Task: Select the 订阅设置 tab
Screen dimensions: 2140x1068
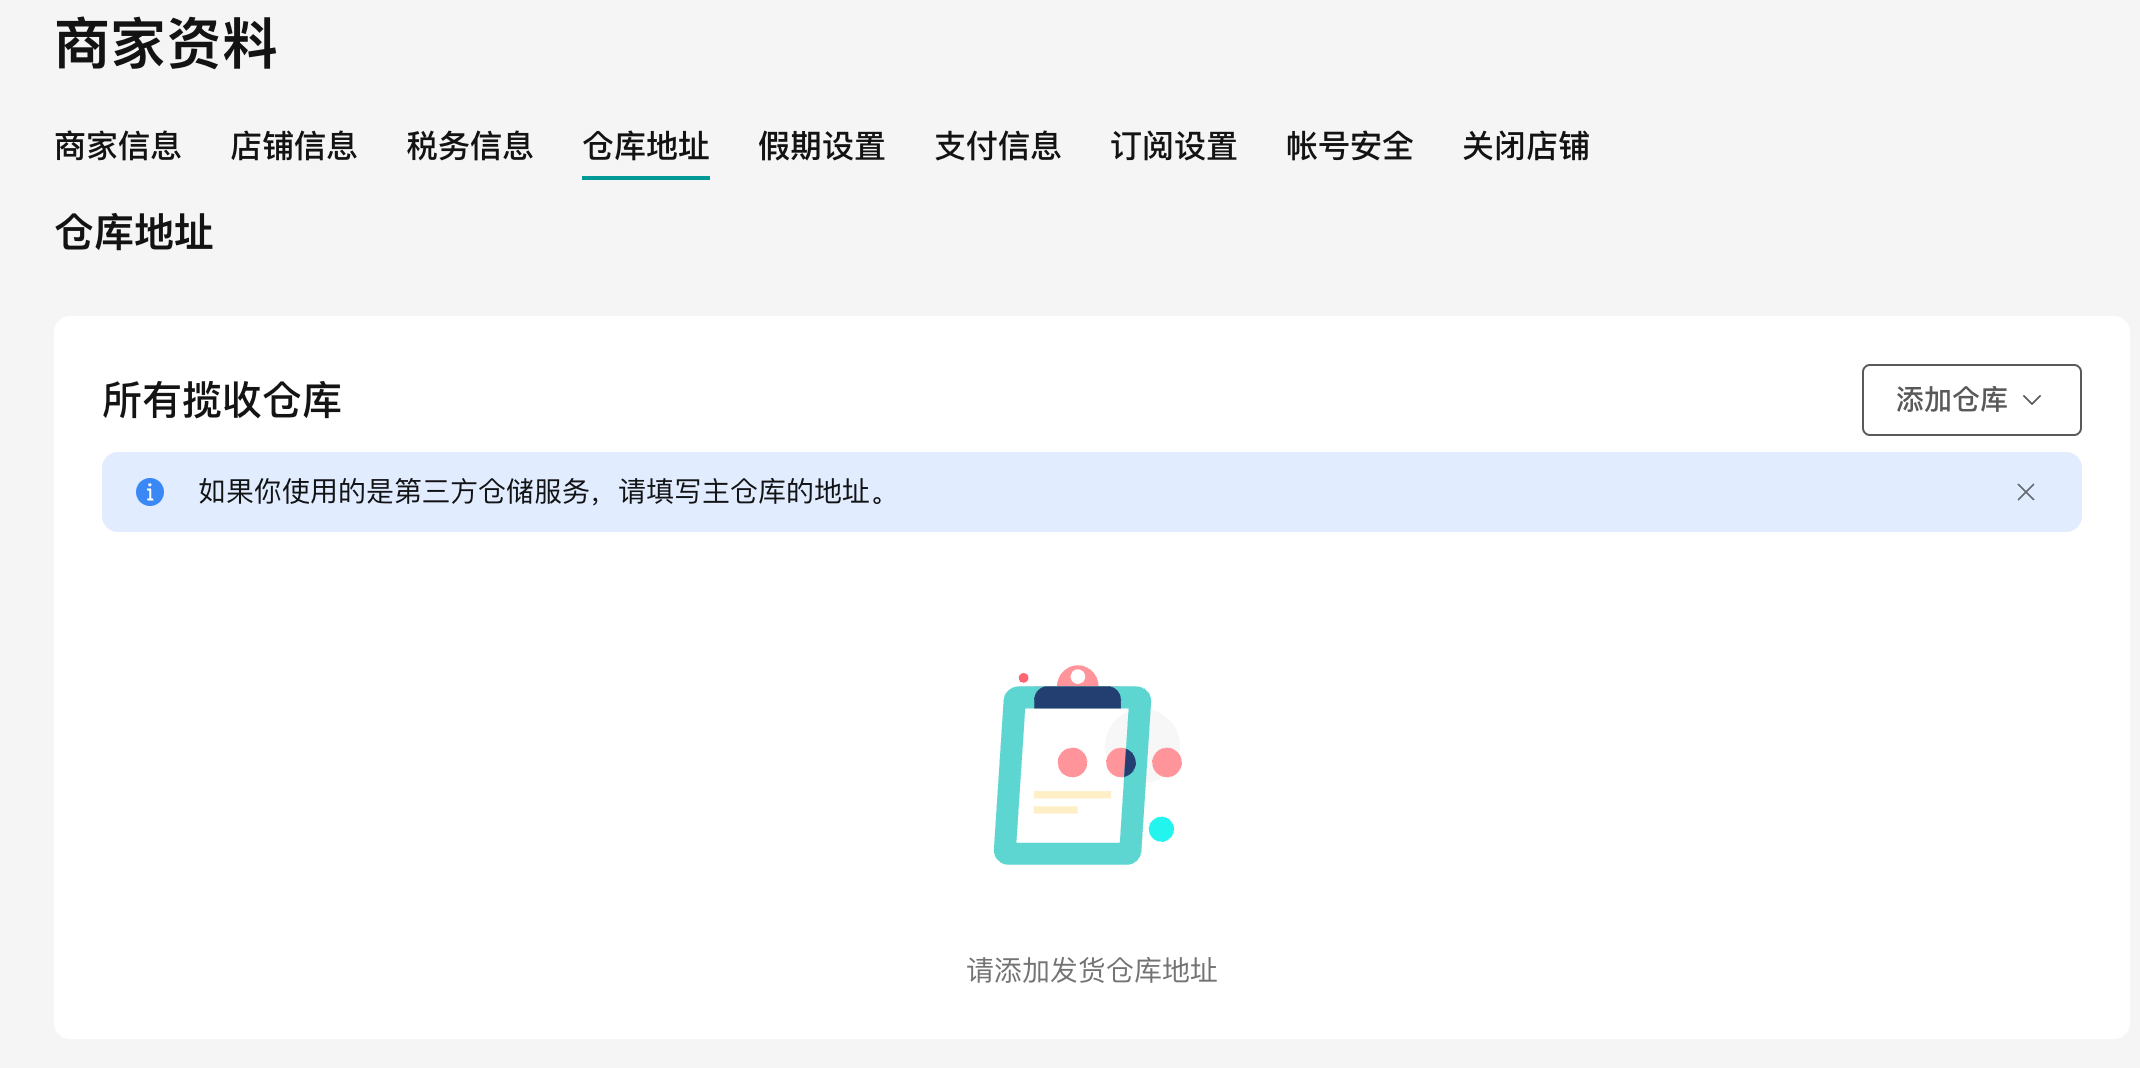Action: [x=1174, y=146]
